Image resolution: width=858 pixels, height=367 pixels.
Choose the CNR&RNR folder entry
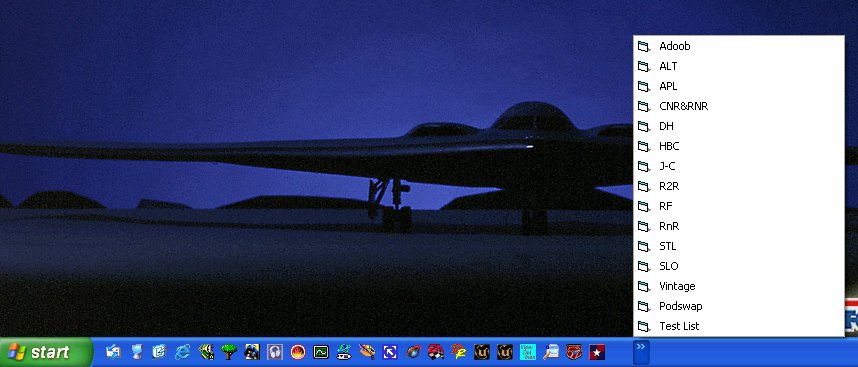739,106
